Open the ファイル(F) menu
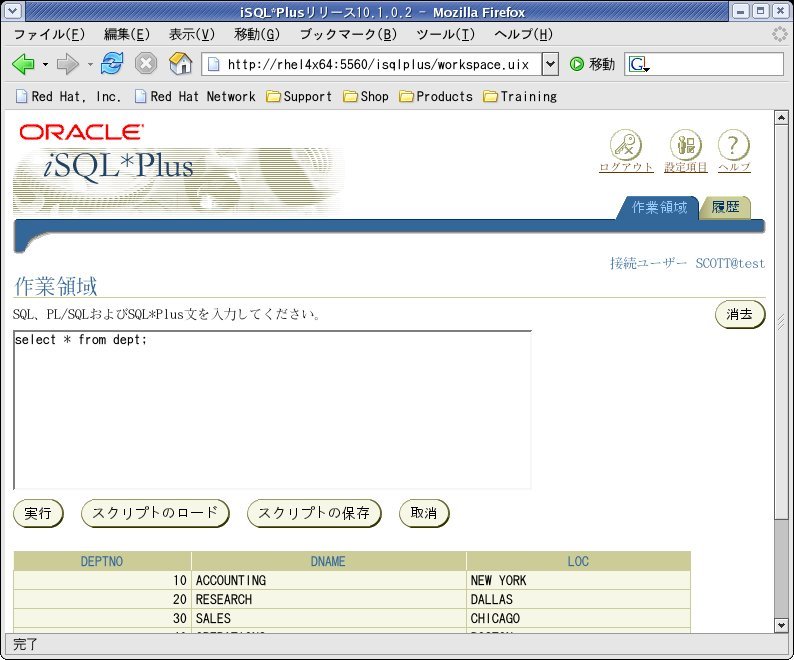This screenshot has height=660, width=794. pyautogui.click(x=49, y=34)
